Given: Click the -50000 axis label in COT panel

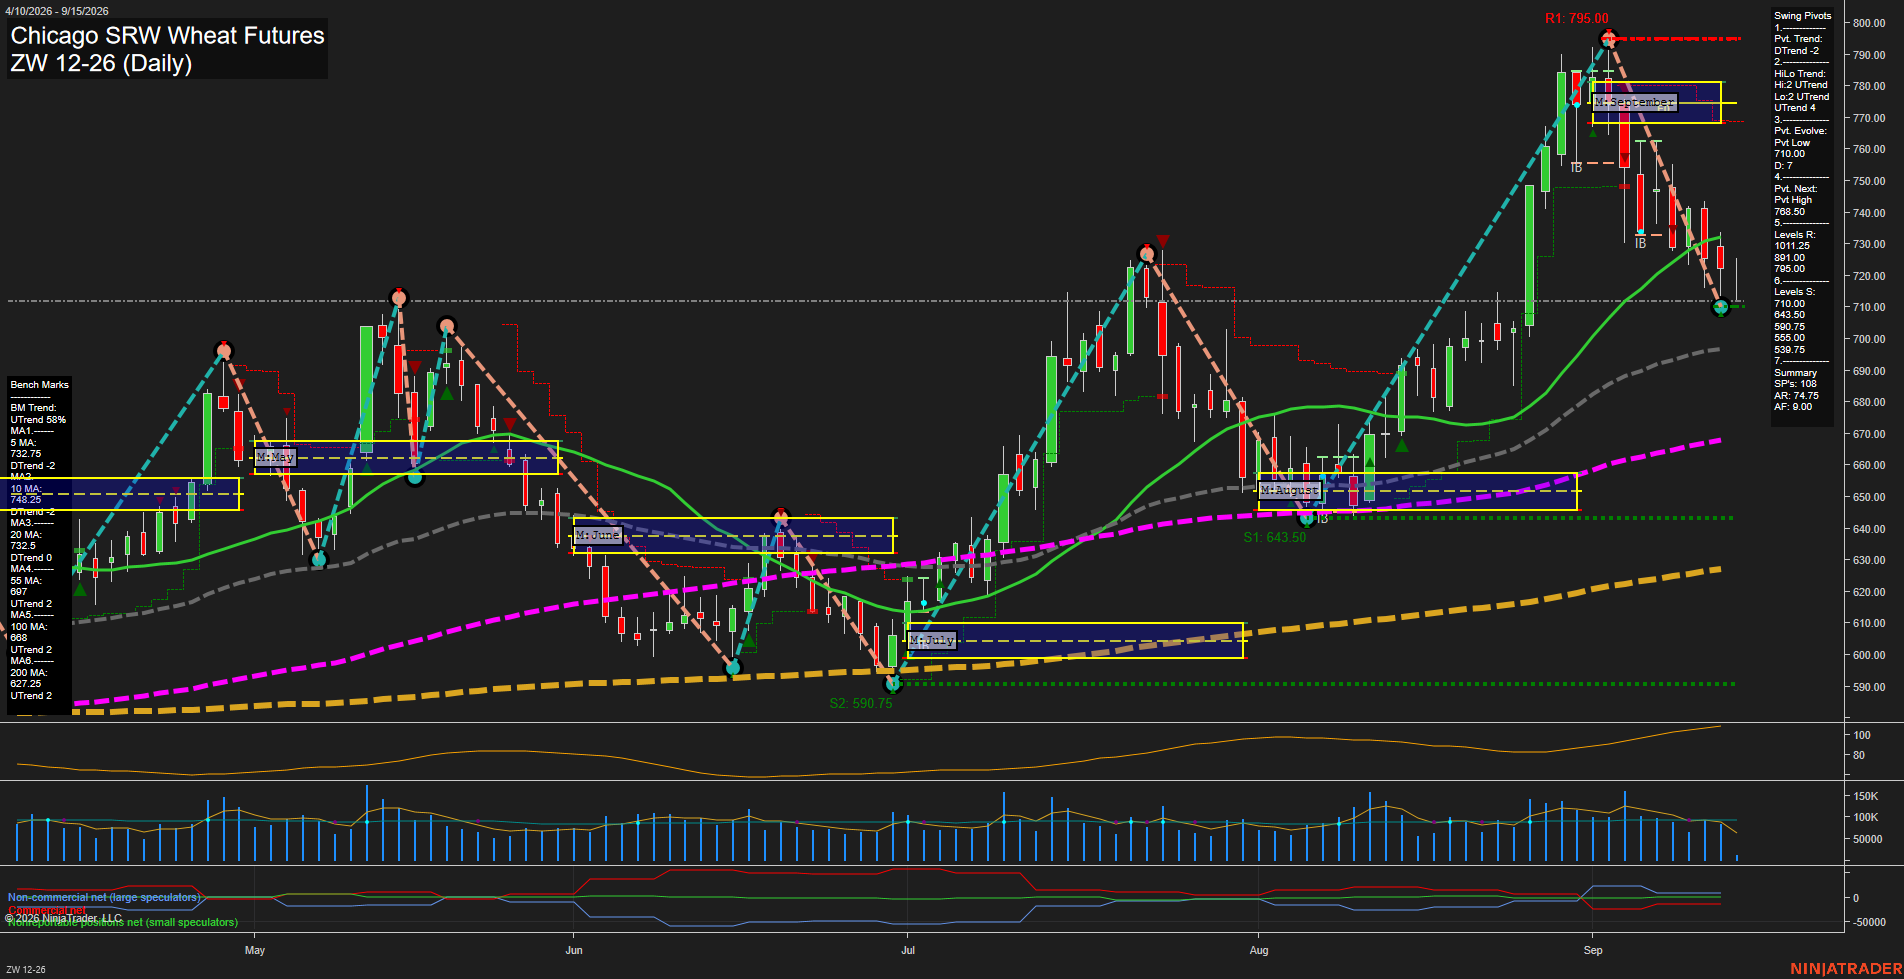Looking at the screenshot, I should (1869, 922).
